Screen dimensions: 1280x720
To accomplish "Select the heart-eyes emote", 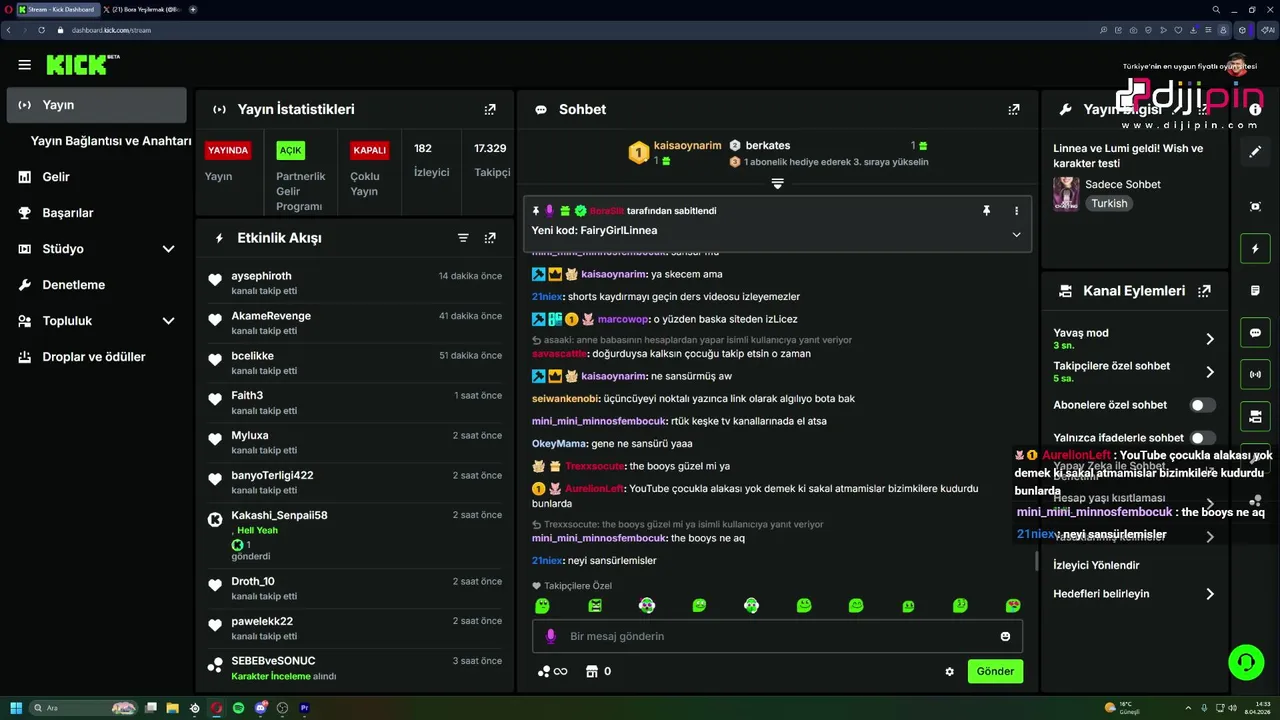I will coord(1013,605).
